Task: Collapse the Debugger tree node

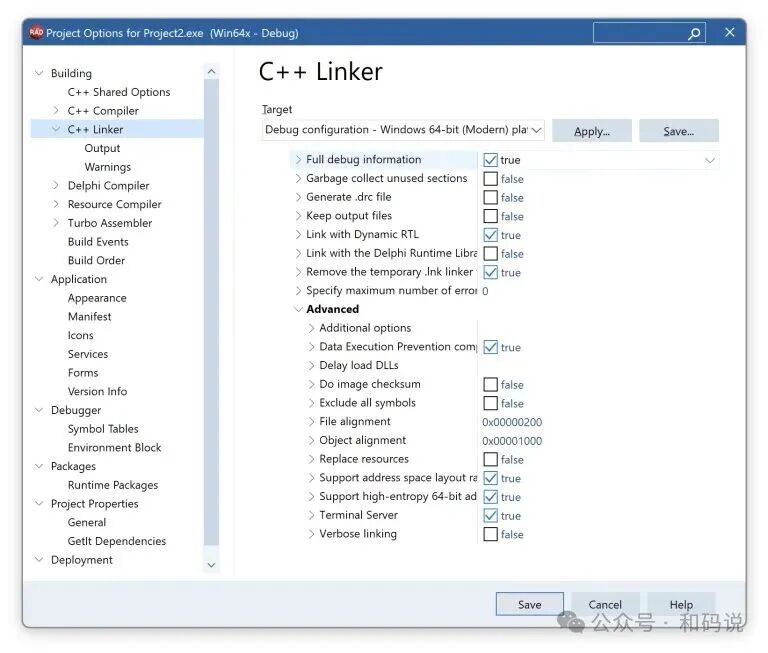Action: [39, 410]
